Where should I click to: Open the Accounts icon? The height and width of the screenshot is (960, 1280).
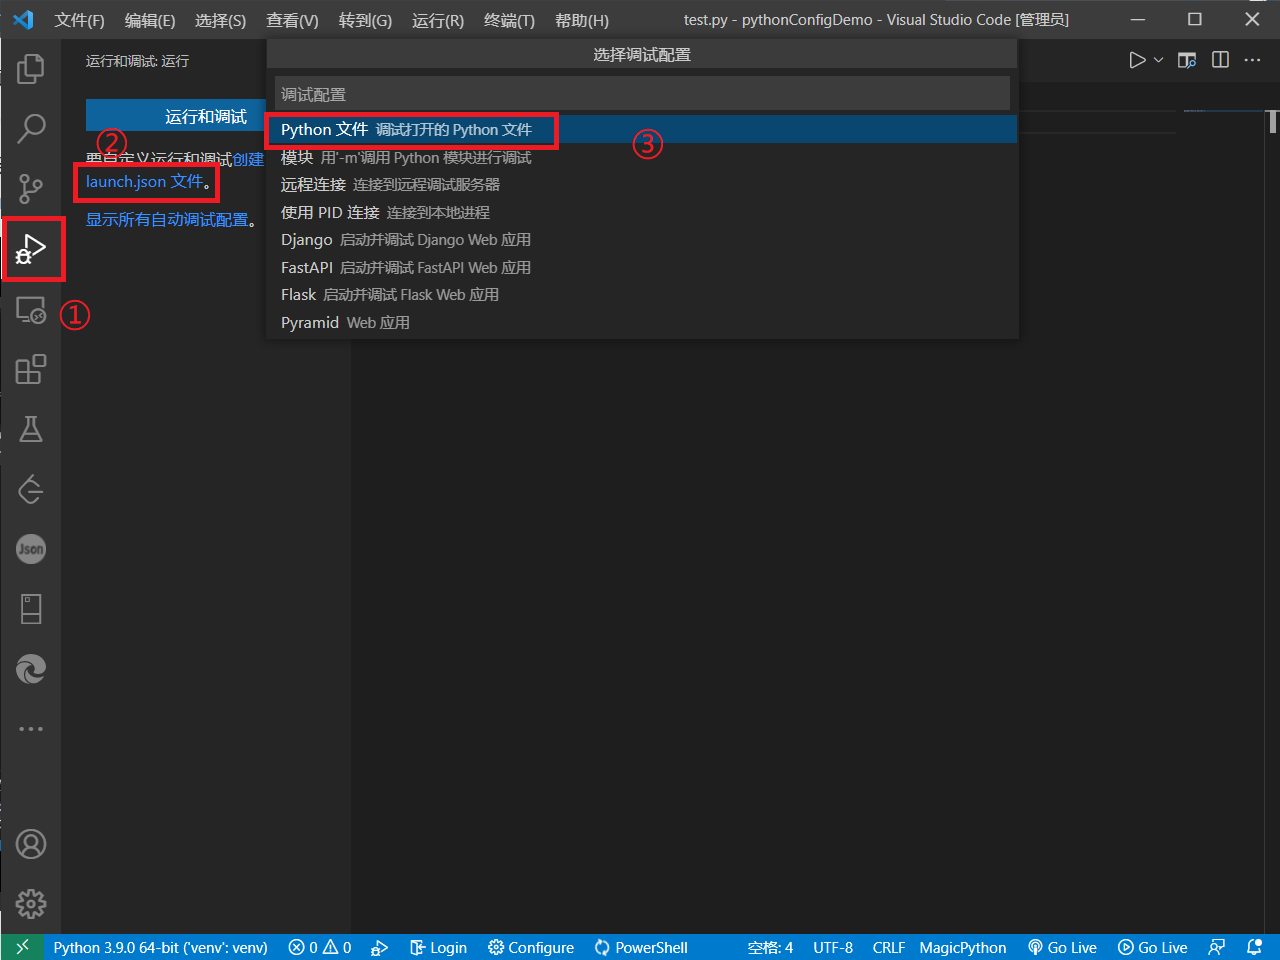31,845
